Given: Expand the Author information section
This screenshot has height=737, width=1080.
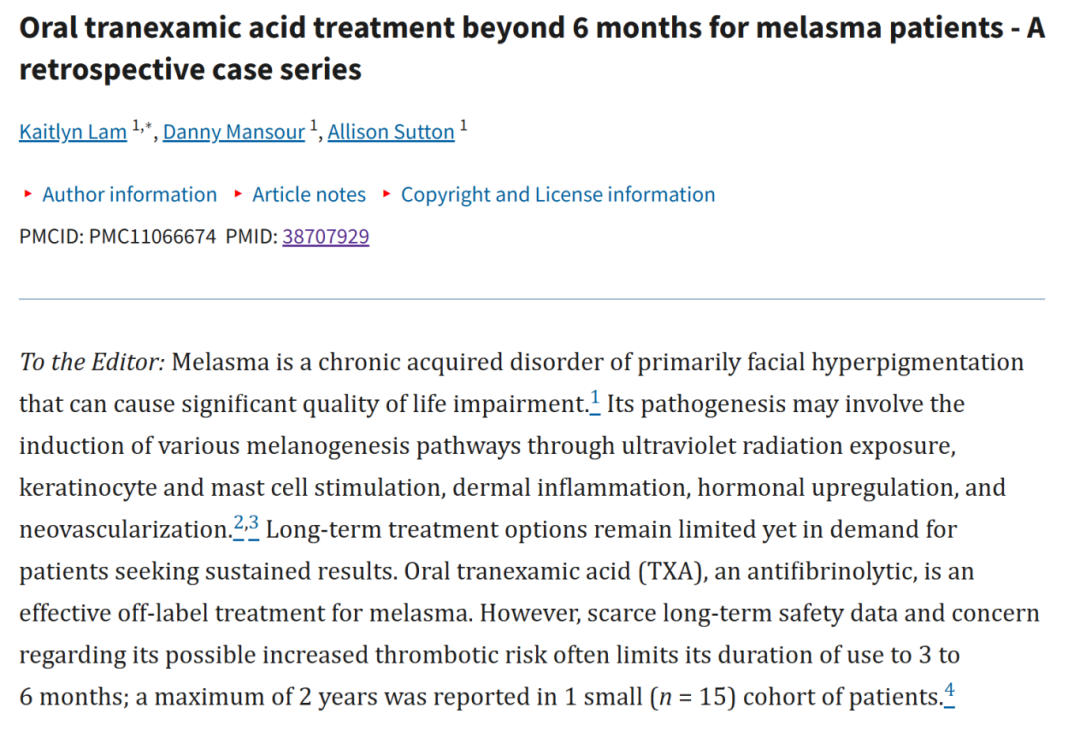Looking at the screenshot, I should (129, 194).
